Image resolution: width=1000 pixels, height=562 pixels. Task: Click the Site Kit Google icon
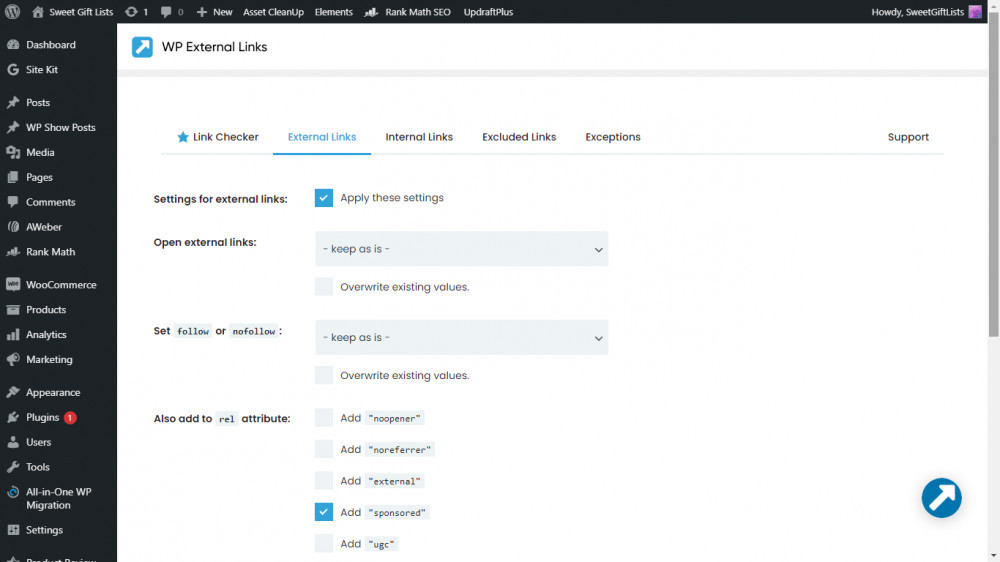pyautogui.click(x=13, y=70)
